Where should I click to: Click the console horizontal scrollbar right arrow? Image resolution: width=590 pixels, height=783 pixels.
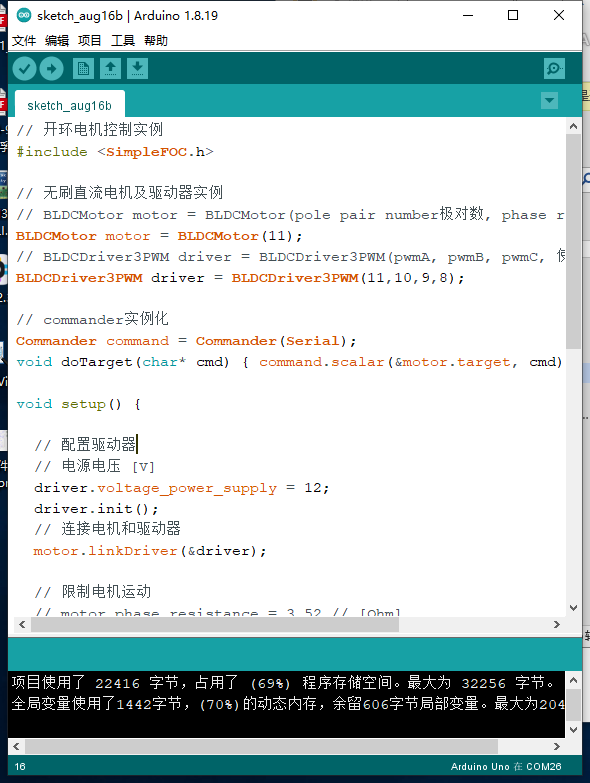point(557,747)
